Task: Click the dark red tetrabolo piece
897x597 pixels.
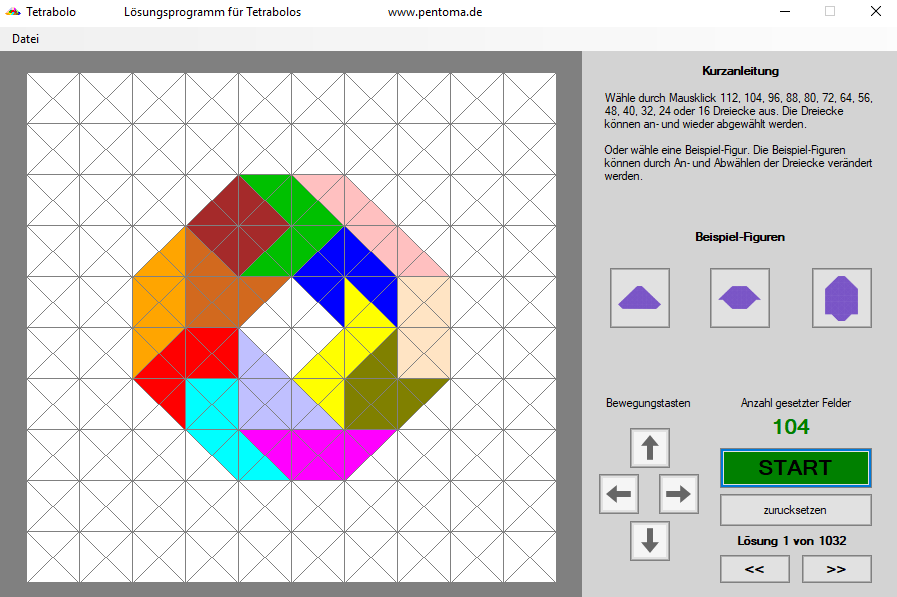Action: pyautogui.click(x=239, y=226)
